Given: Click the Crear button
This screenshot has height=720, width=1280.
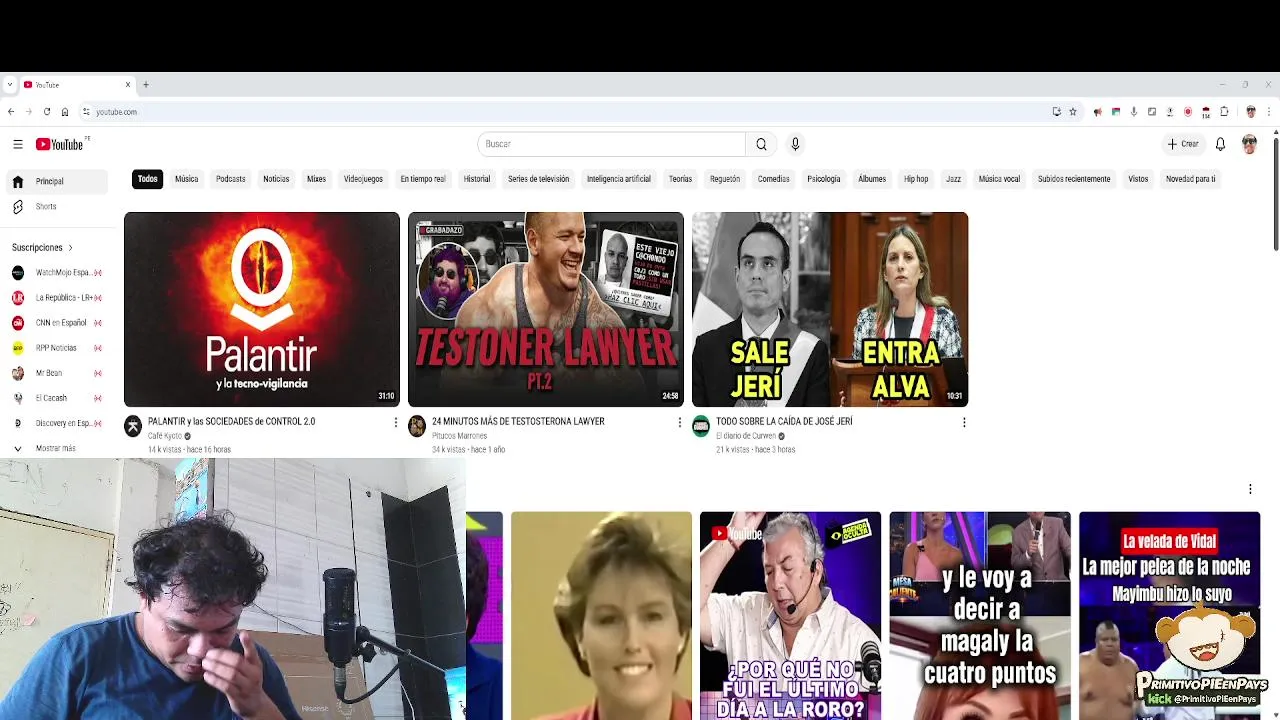Looking at the screenshot, I should [x=1182, y=144].
